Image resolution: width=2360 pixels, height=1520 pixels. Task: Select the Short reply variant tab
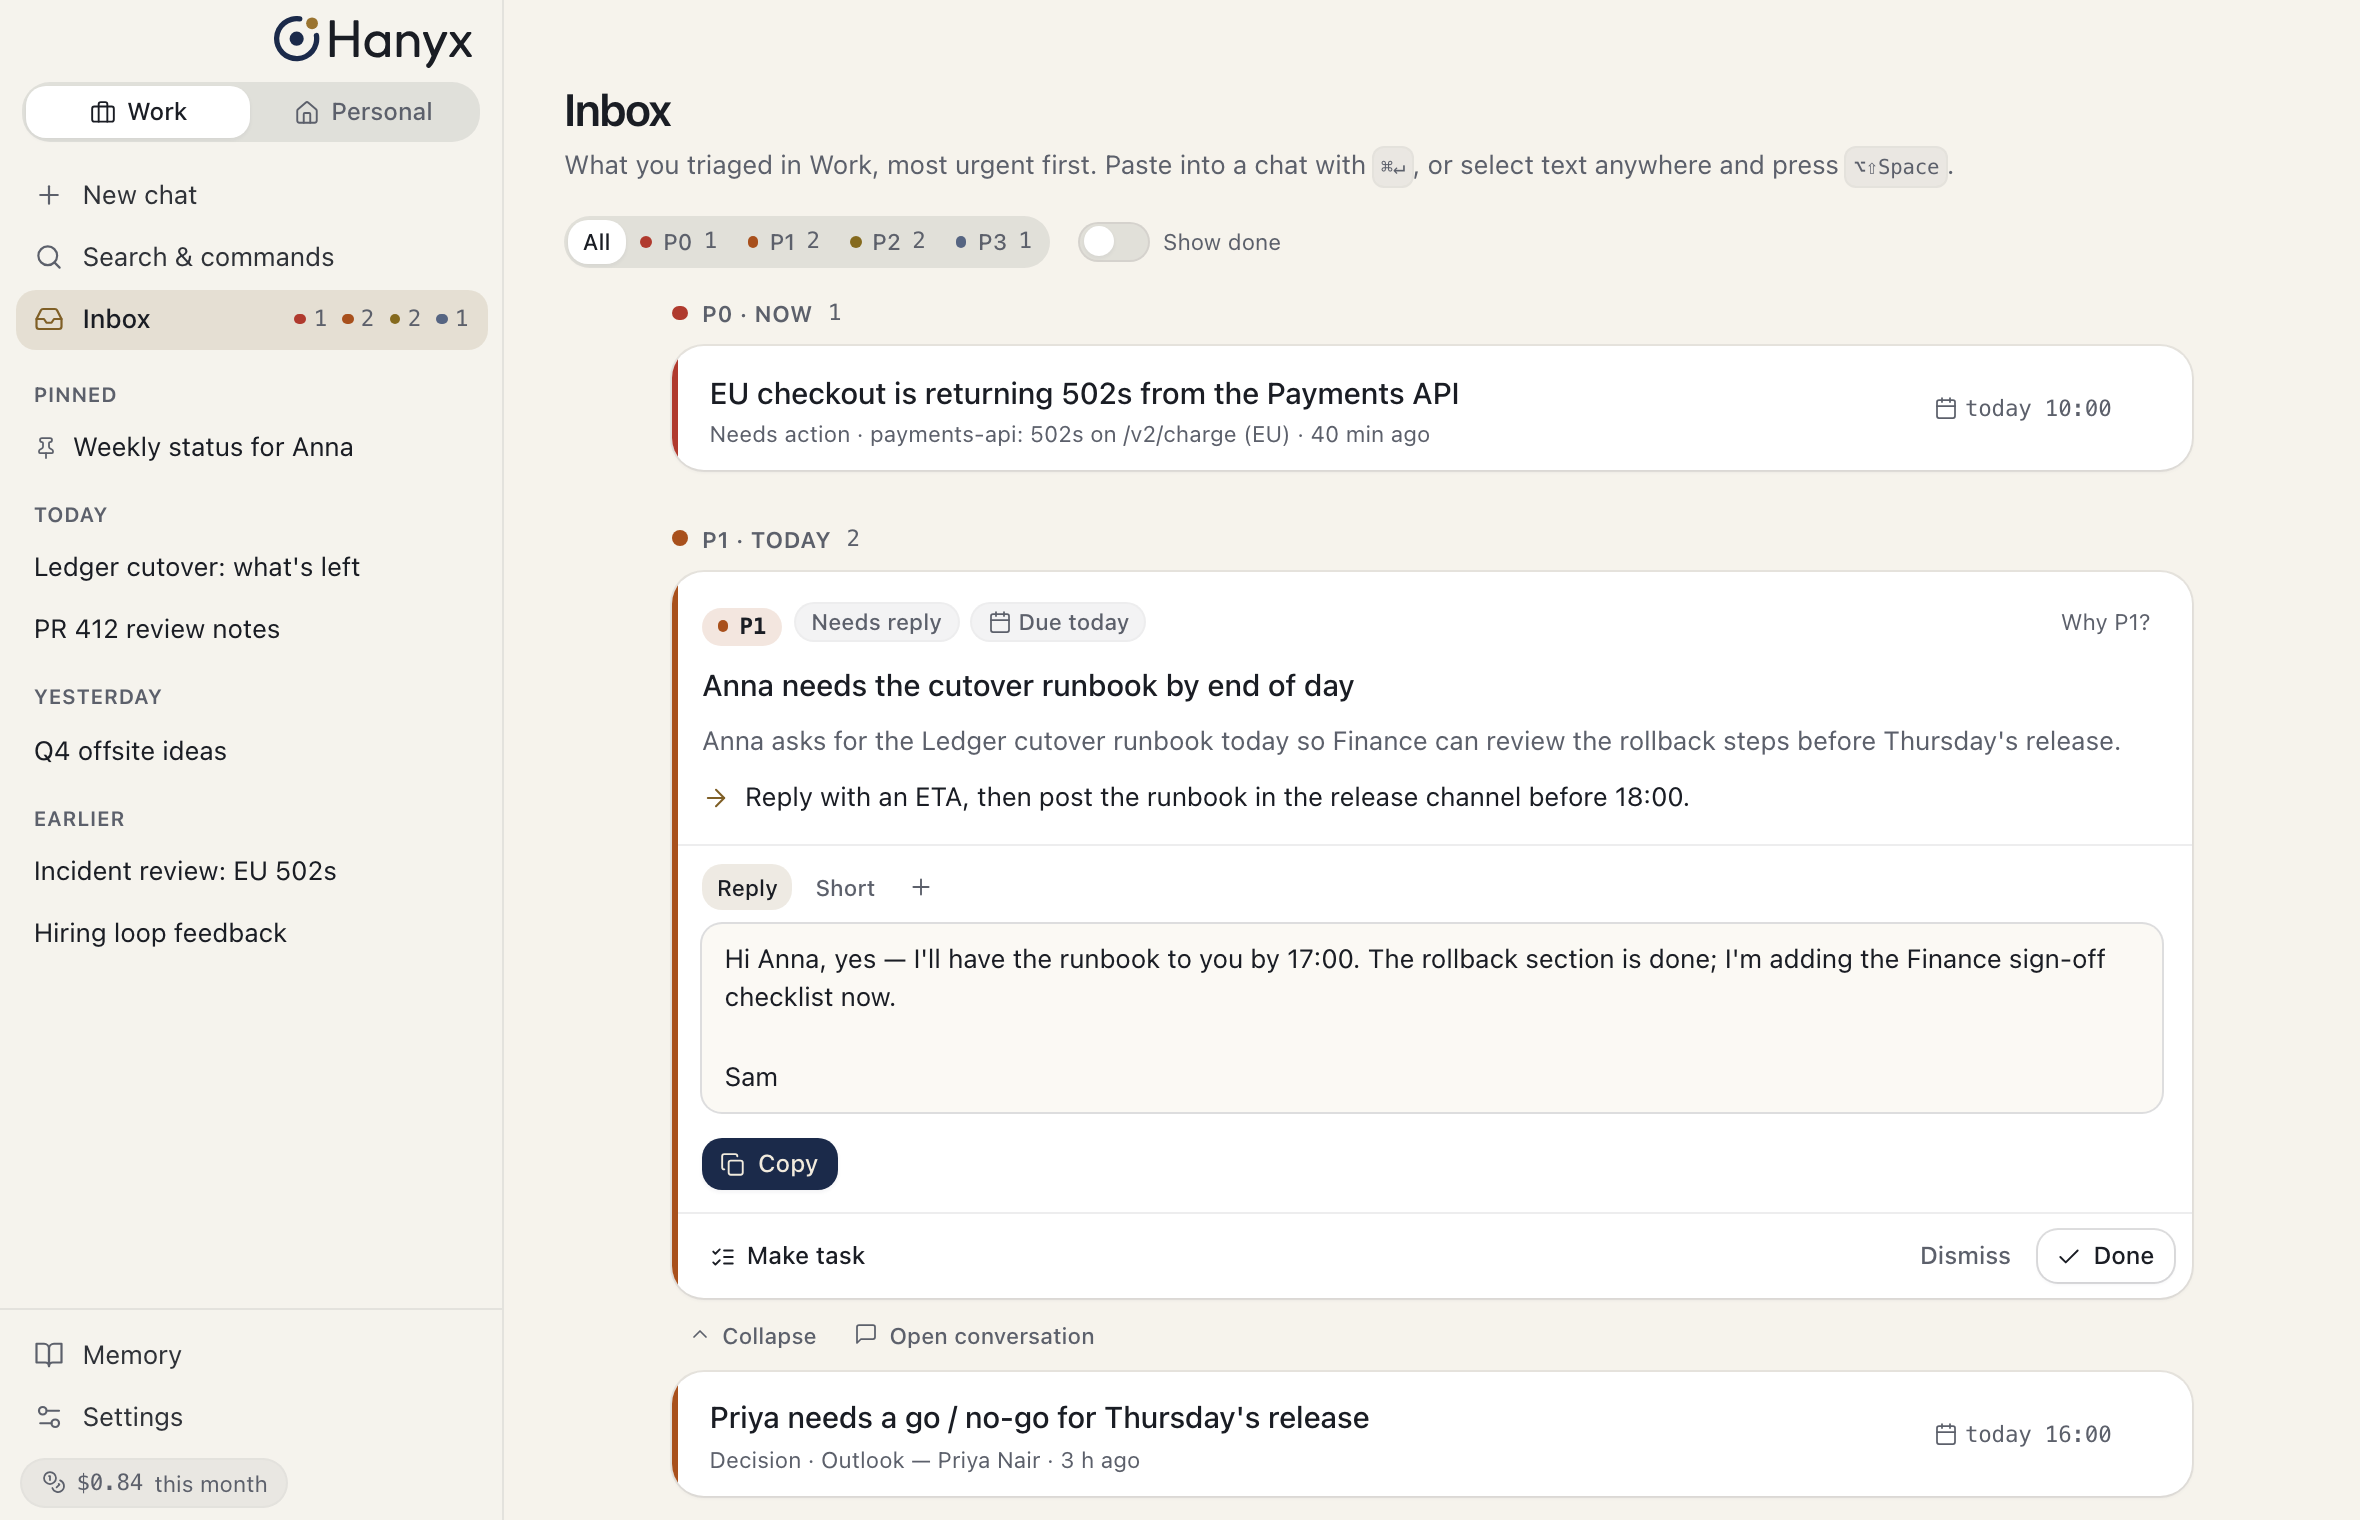click(x=845, y=888)
